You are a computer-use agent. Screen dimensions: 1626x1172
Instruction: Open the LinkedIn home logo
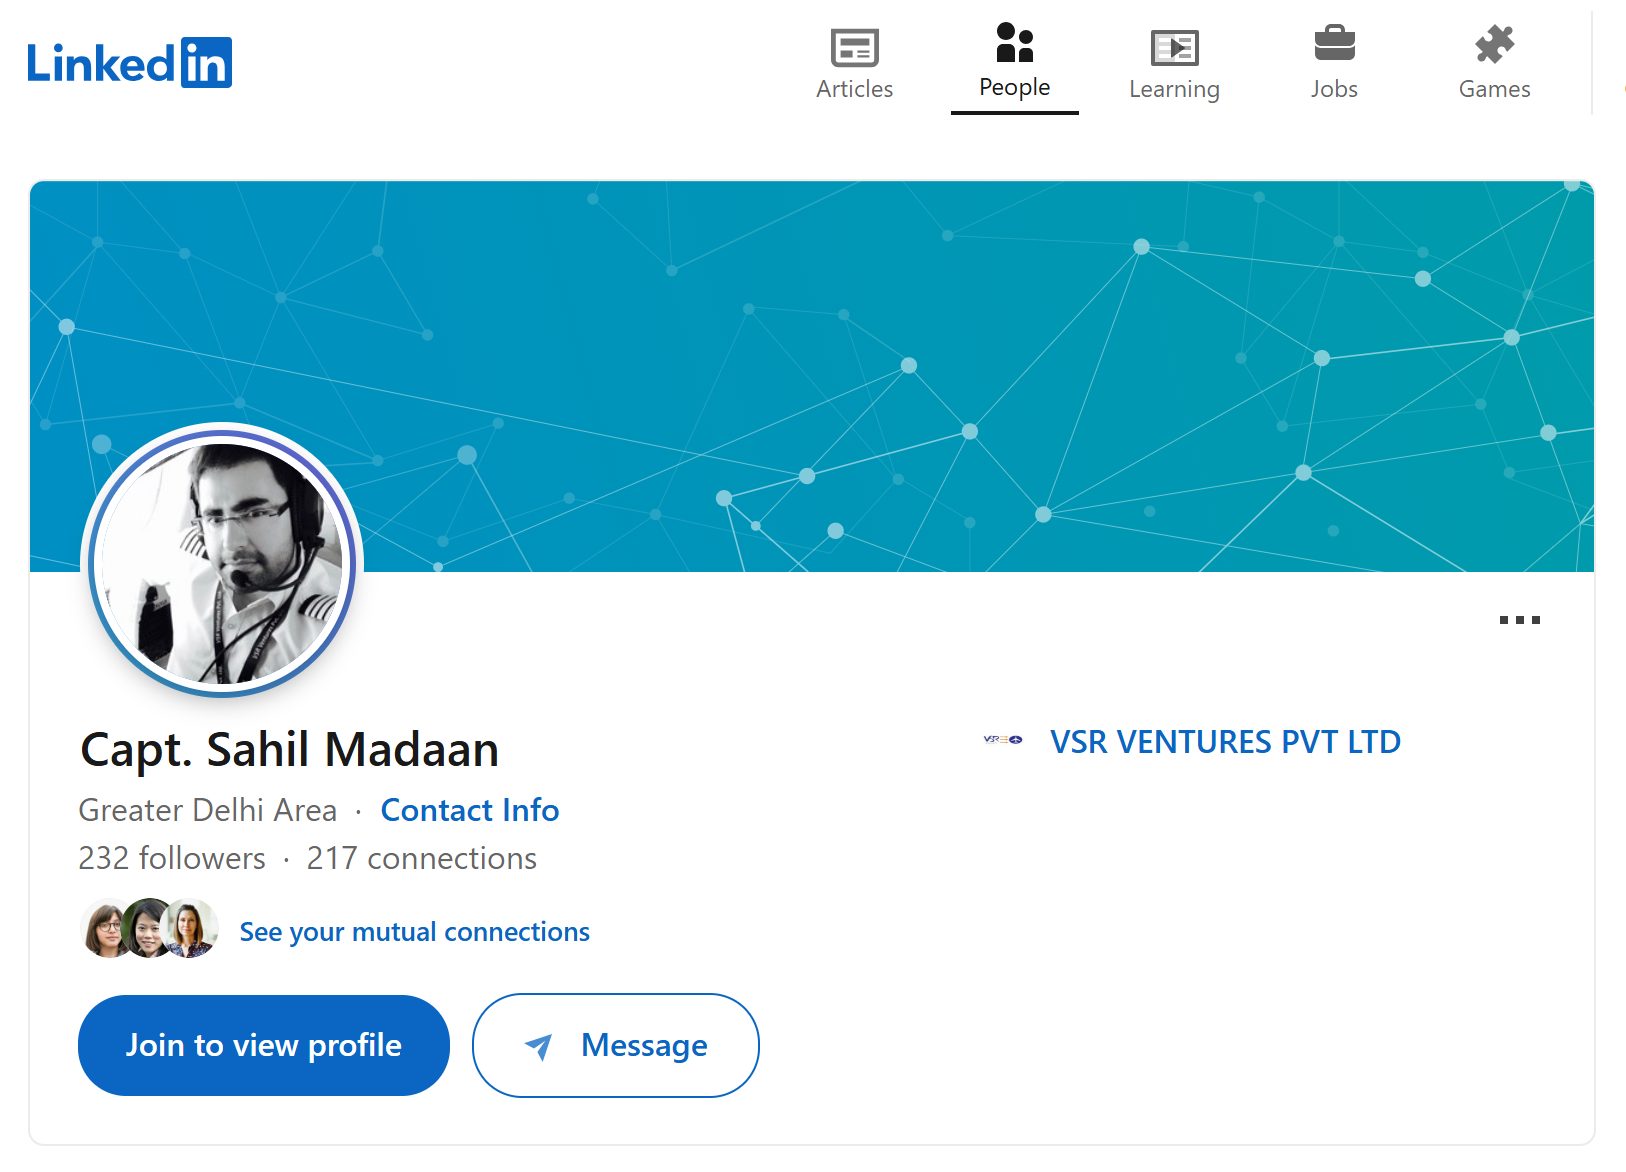[x=129, y=63]
